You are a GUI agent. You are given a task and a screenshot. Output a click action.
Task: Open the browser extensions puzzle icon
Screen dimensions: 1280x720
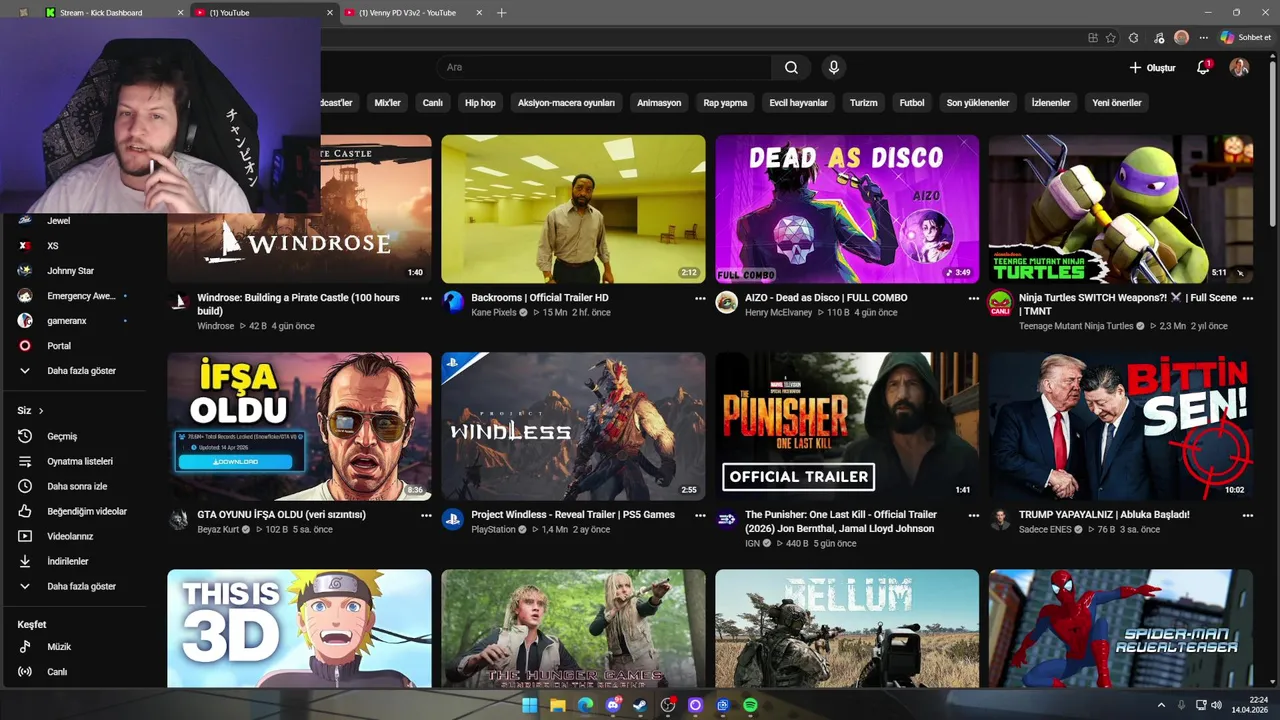tap(1133, 37)
